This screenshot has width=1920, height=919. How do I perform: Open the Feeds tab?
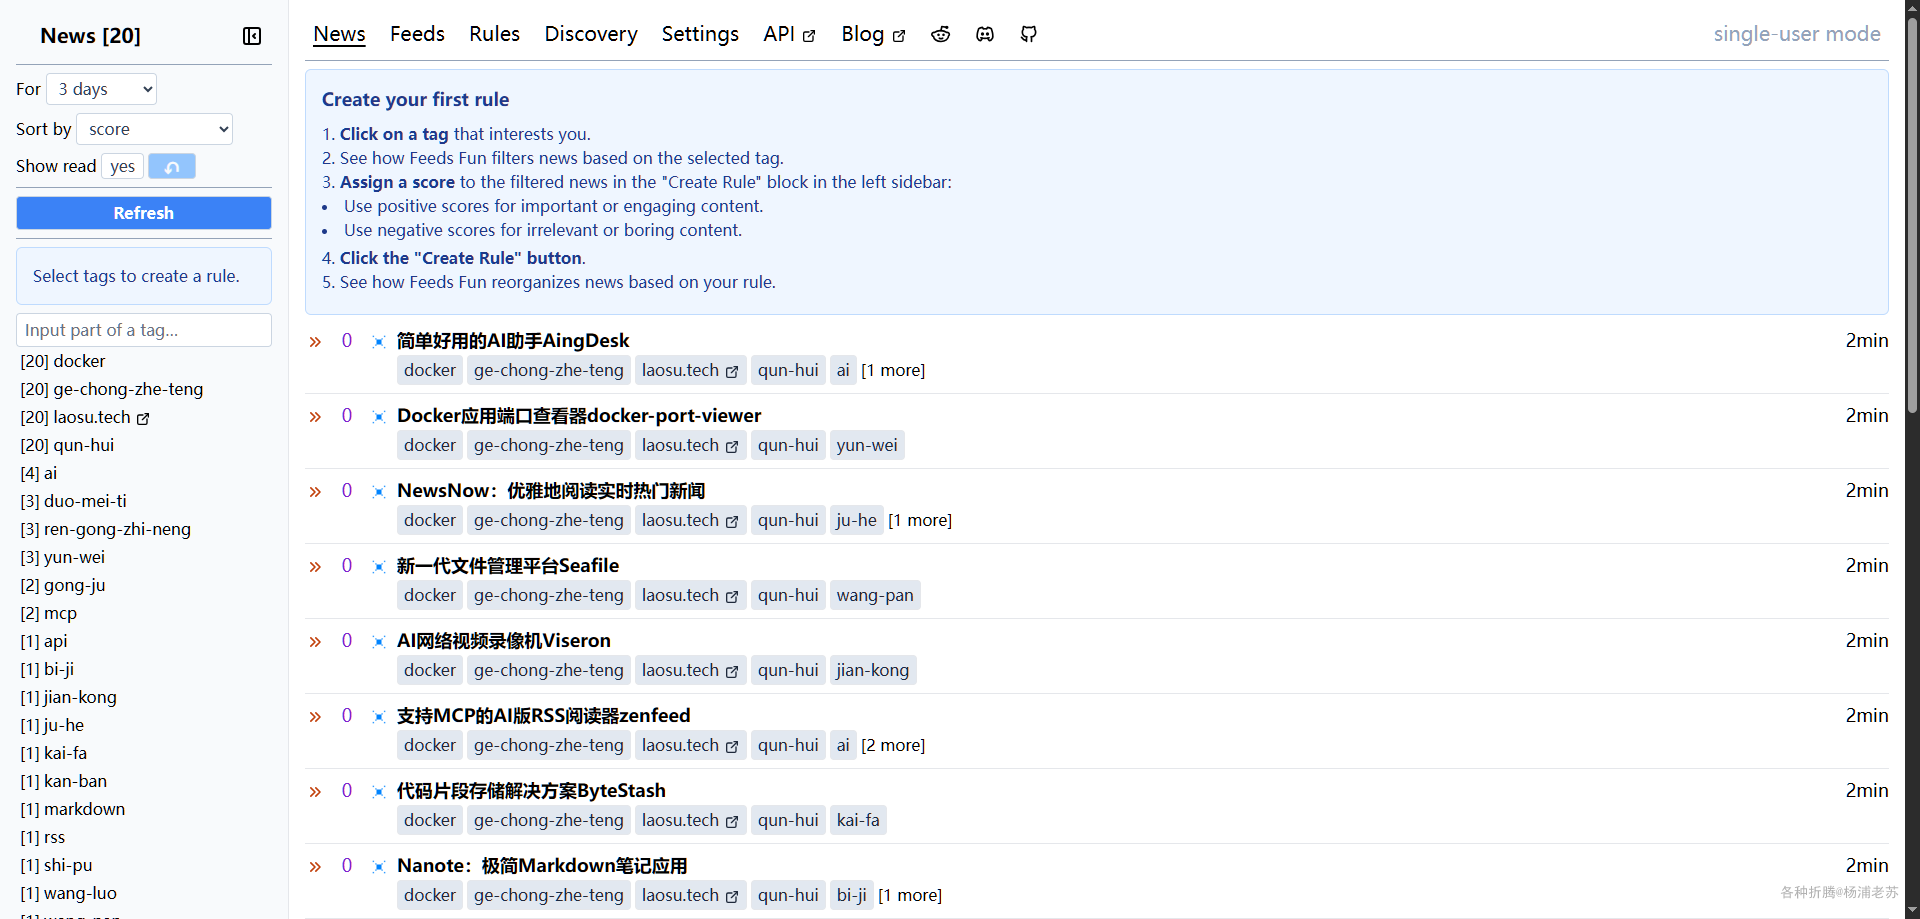pyautogui.click(x=417, y=34)
